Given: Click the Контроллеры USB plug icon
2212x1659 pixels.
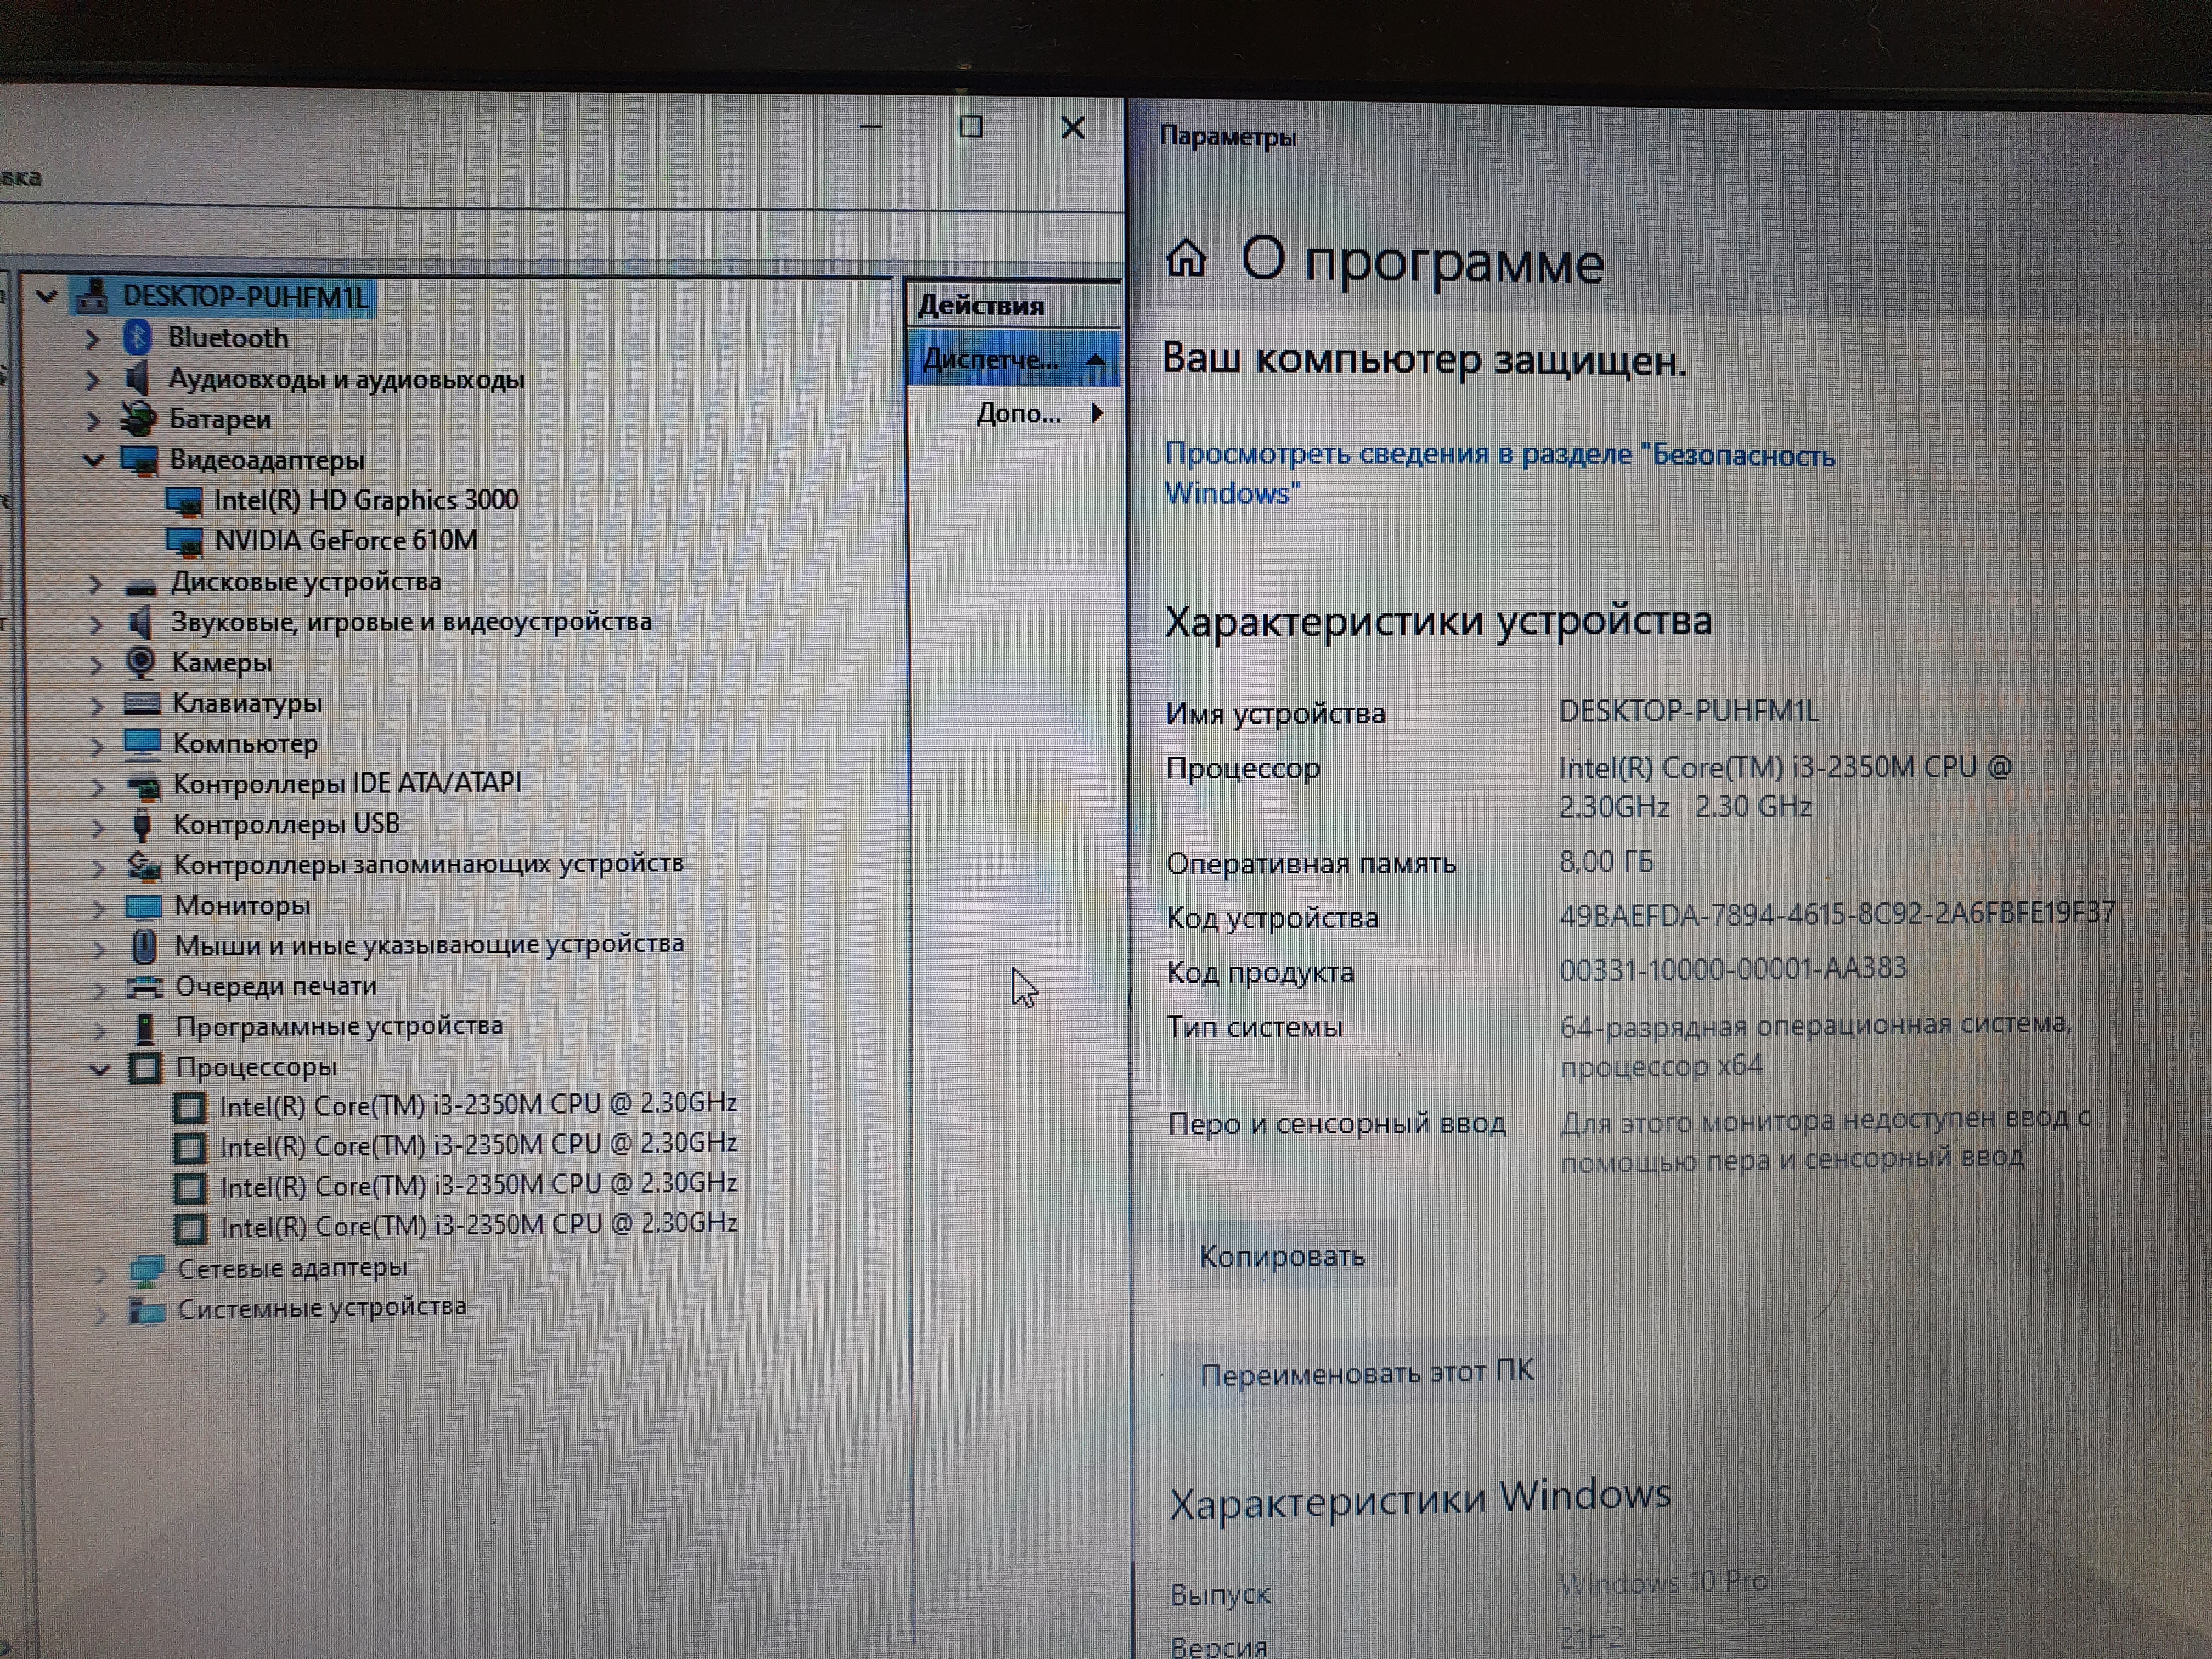Looking at the screenshot, I should [143, 825].
